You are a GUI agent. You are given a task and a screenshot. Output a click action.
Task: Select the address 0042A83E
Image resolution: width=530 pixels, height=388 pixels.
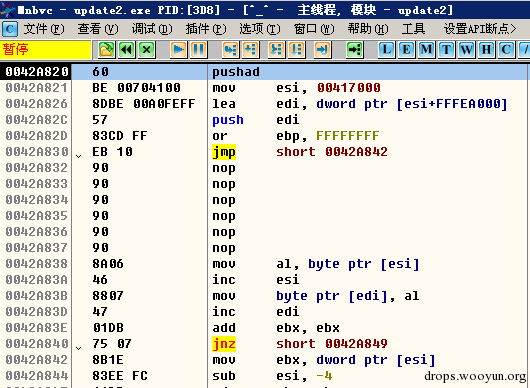(37, 328)
